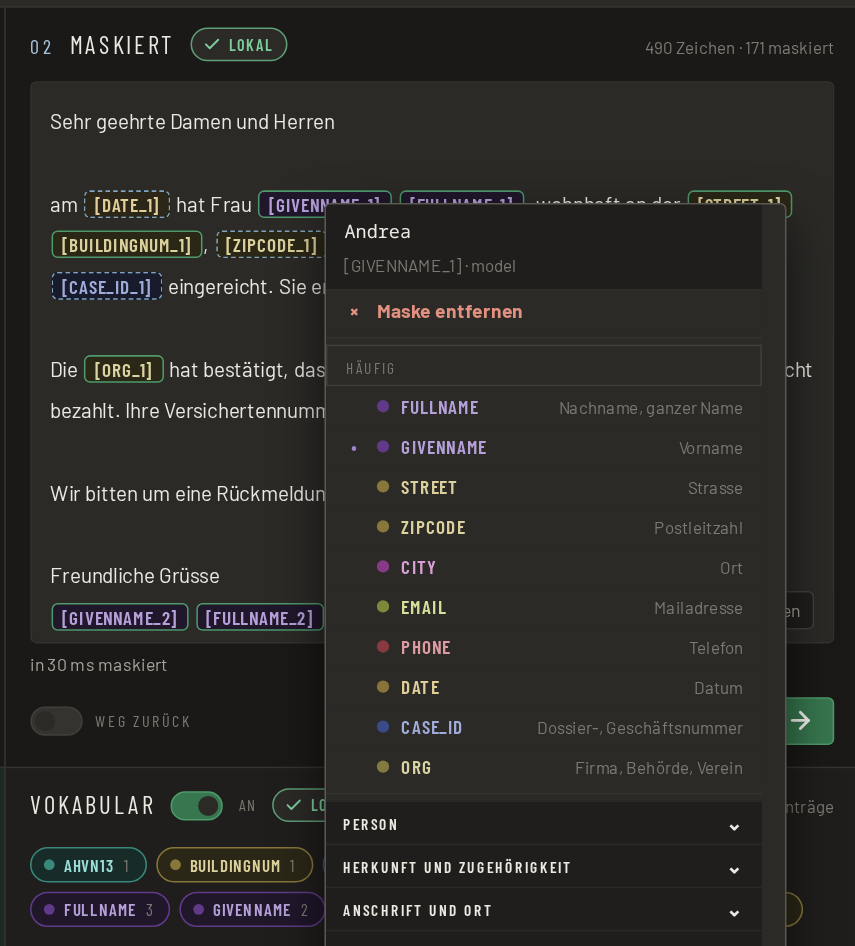
Task: Click the purple dot next to FULLNAME
Action: pyautogui.click(x=383, y=407)
